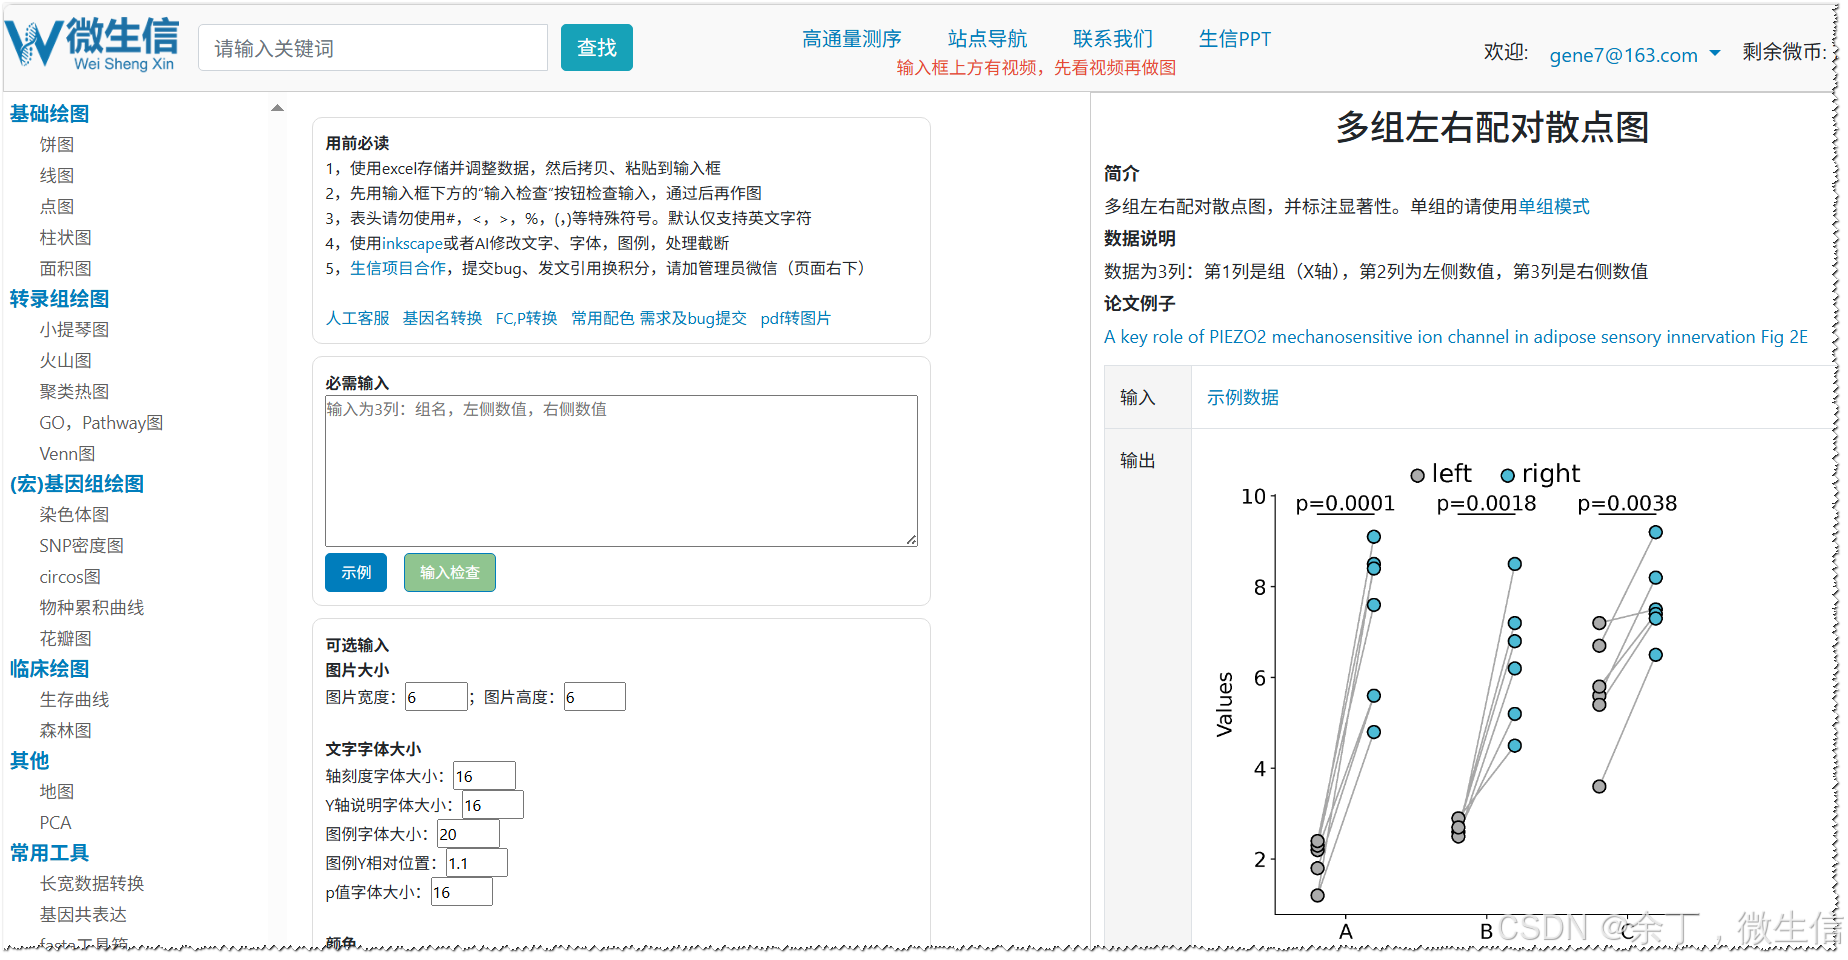The image size is (1848, 960).
Task: Select Venn图 in the sidebar
Action: [x=67, y=454]
